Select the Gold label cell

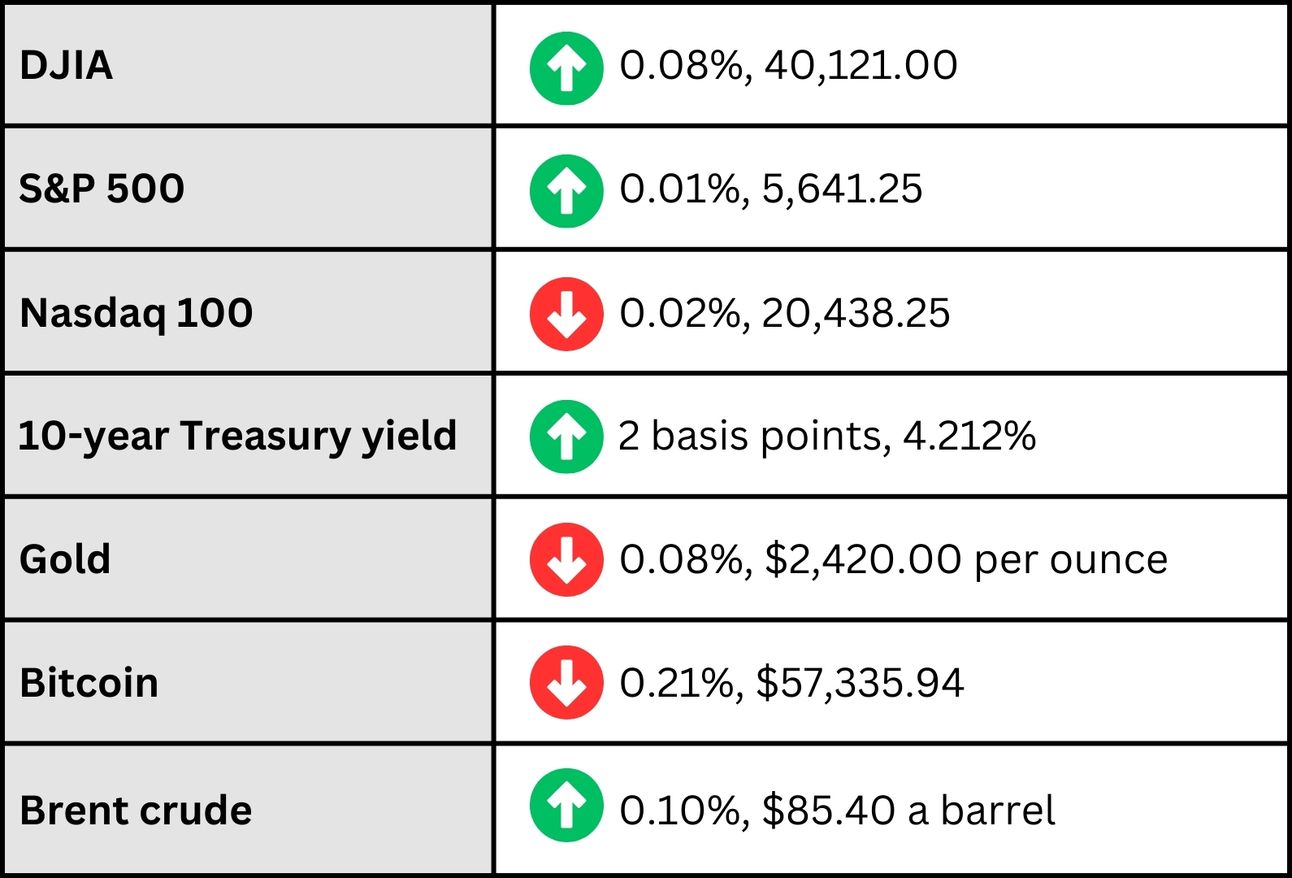click(x=248, y=558)
